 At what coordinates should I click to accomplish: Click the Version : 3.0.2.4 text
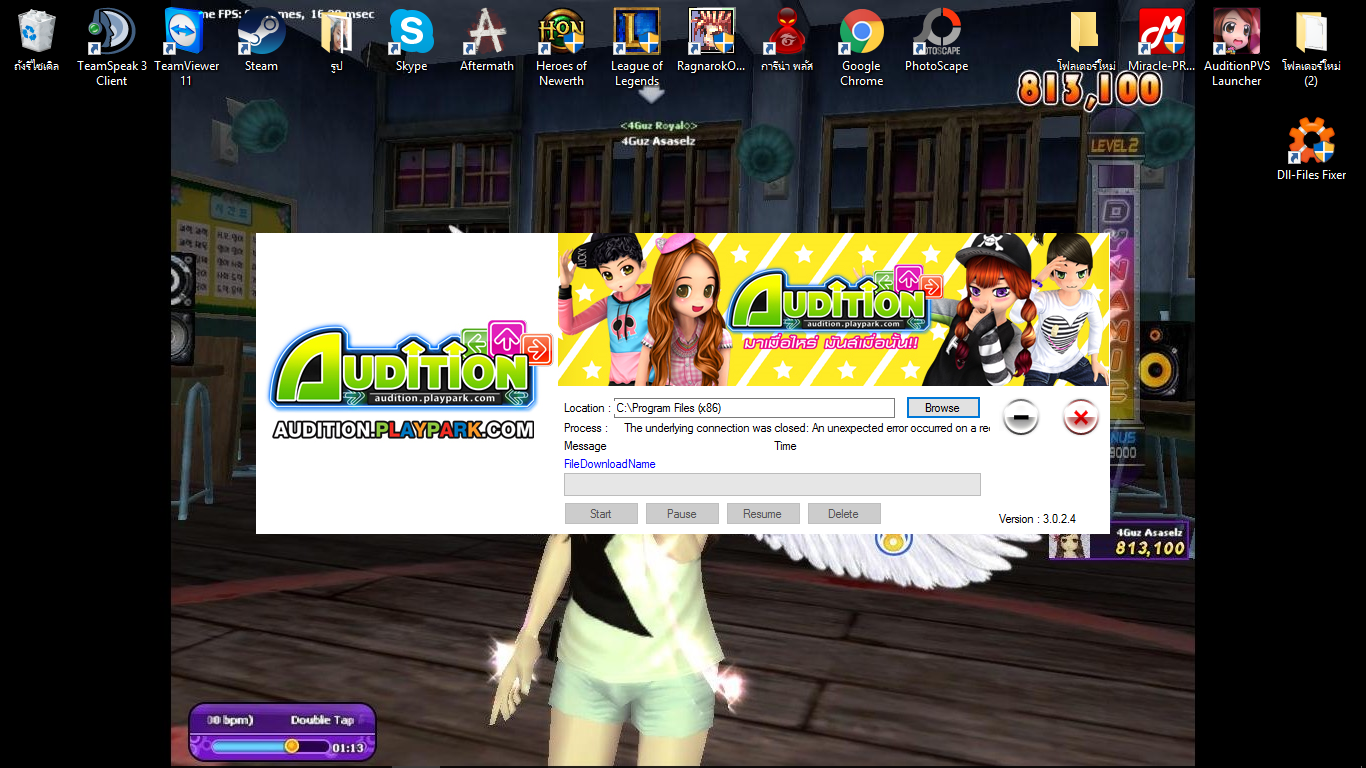pyautogui.click(x=1037, y=519)
